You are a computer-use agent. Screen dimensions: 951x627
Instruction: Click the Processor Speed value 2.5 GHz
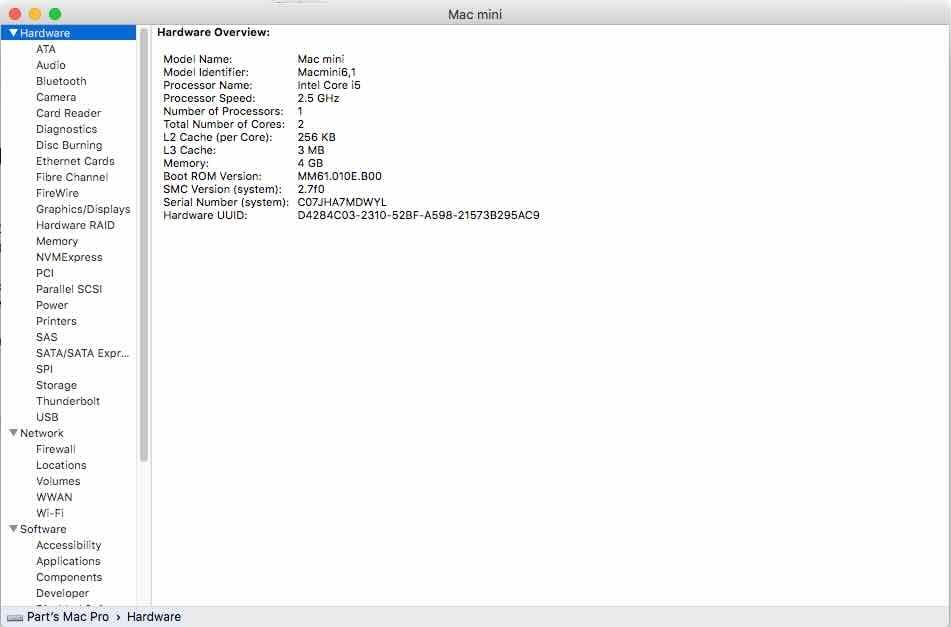318,98
